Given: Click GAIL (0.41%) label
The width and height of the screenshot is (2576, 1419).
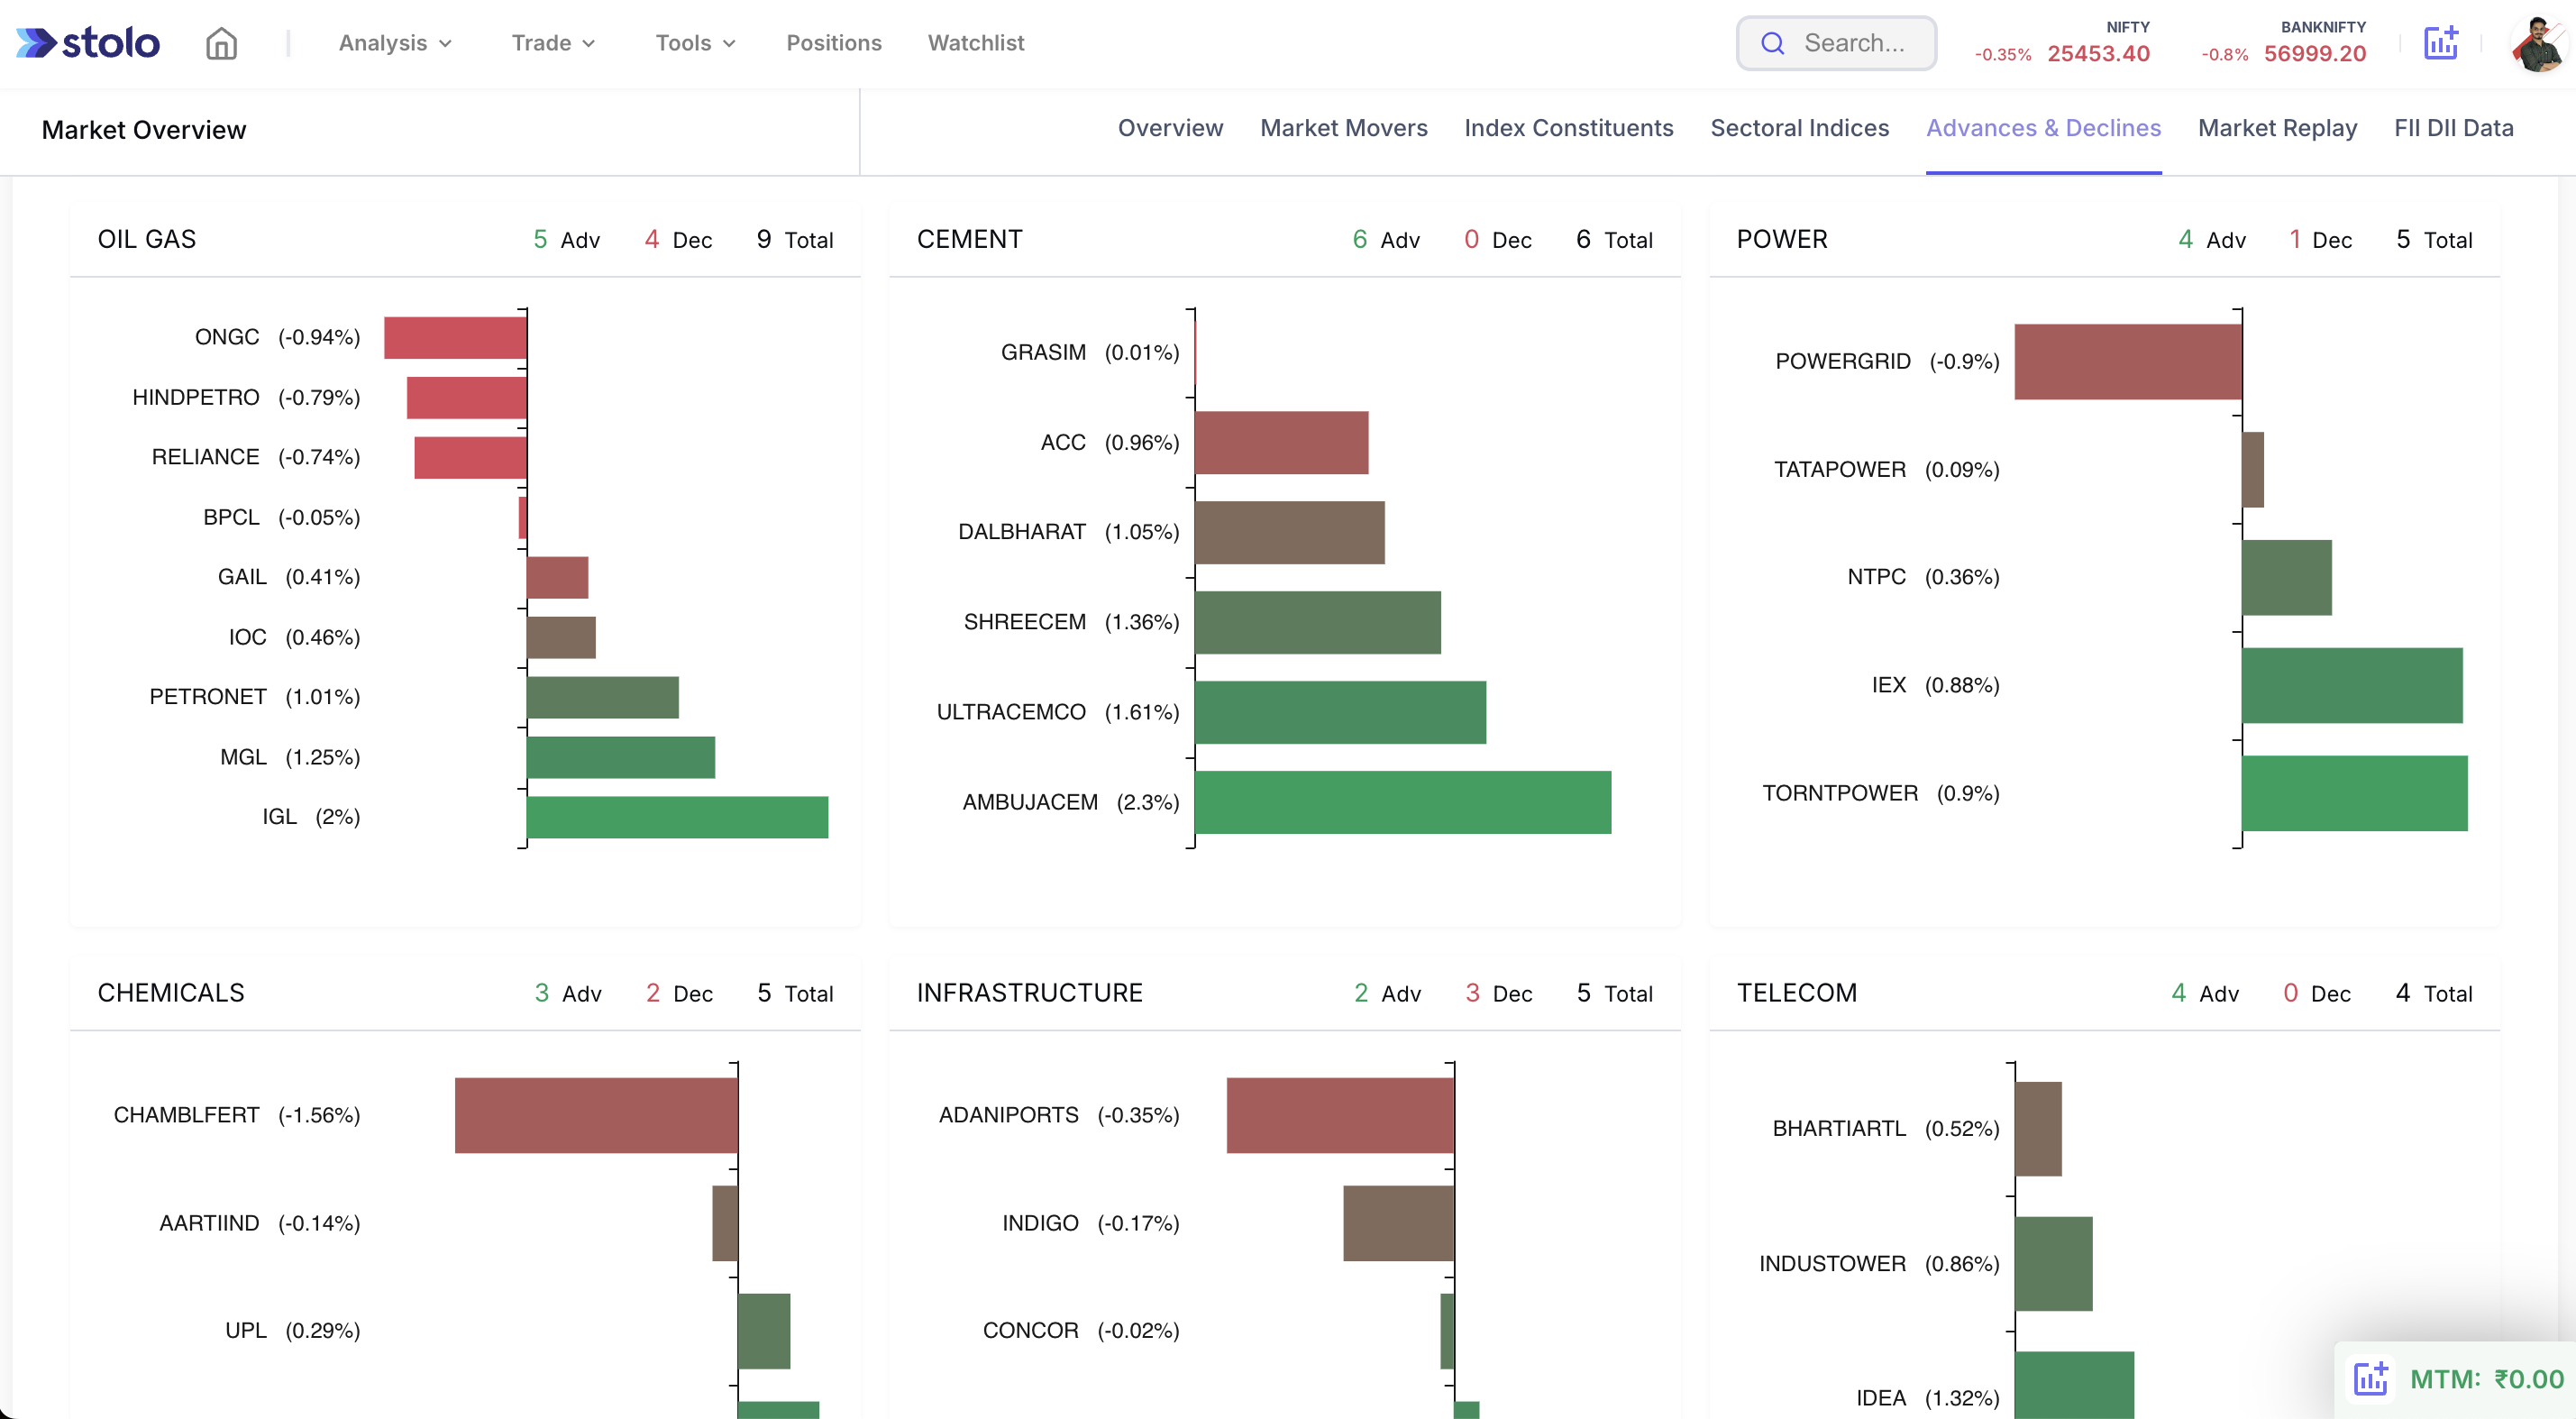Looking at the screenshot, I should pos(289,577).
